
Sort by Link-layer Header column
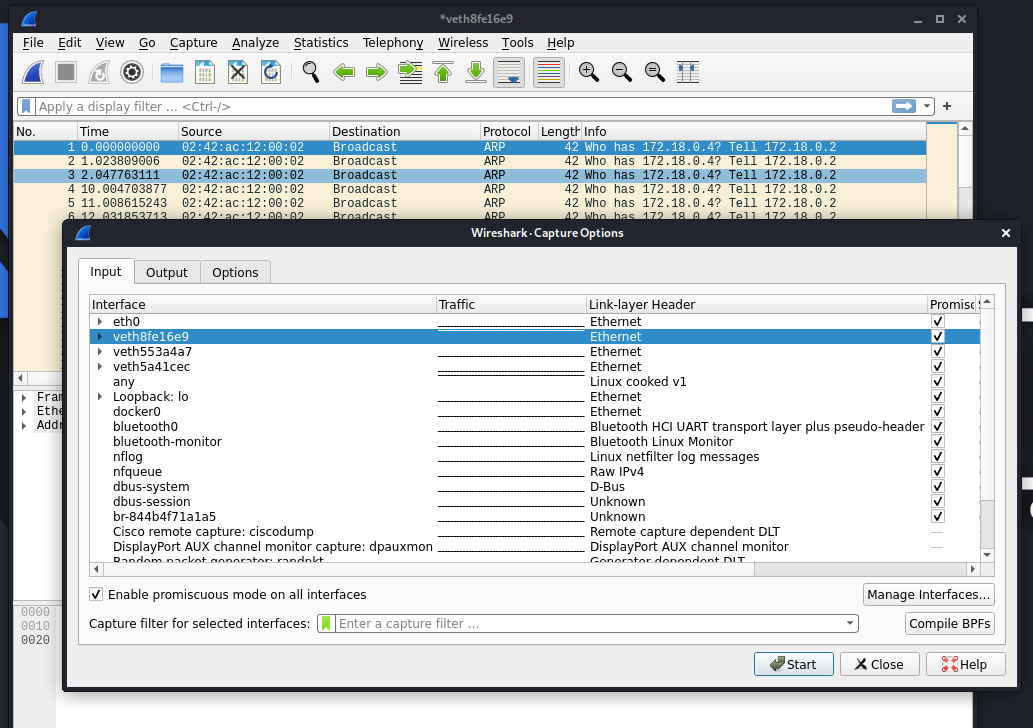coord(756,304)
